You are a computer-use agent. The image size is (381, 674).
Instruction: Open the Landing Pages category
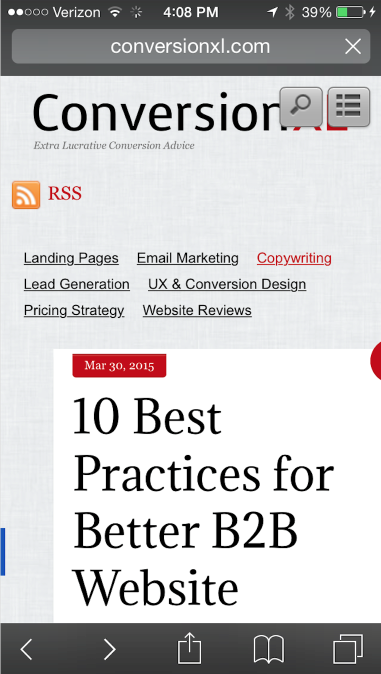tap(71, 259)
